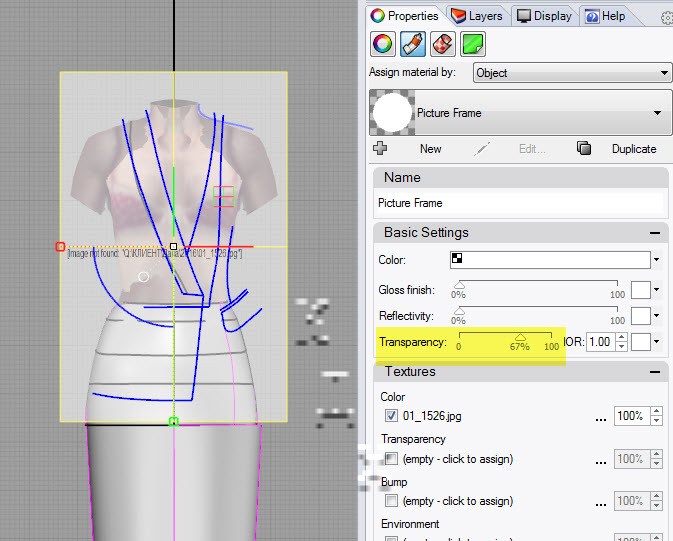The width and height of the screenshot is (673, 541).
Task: Open the Assign material by dropdown
Action: (x=571, y=73)
